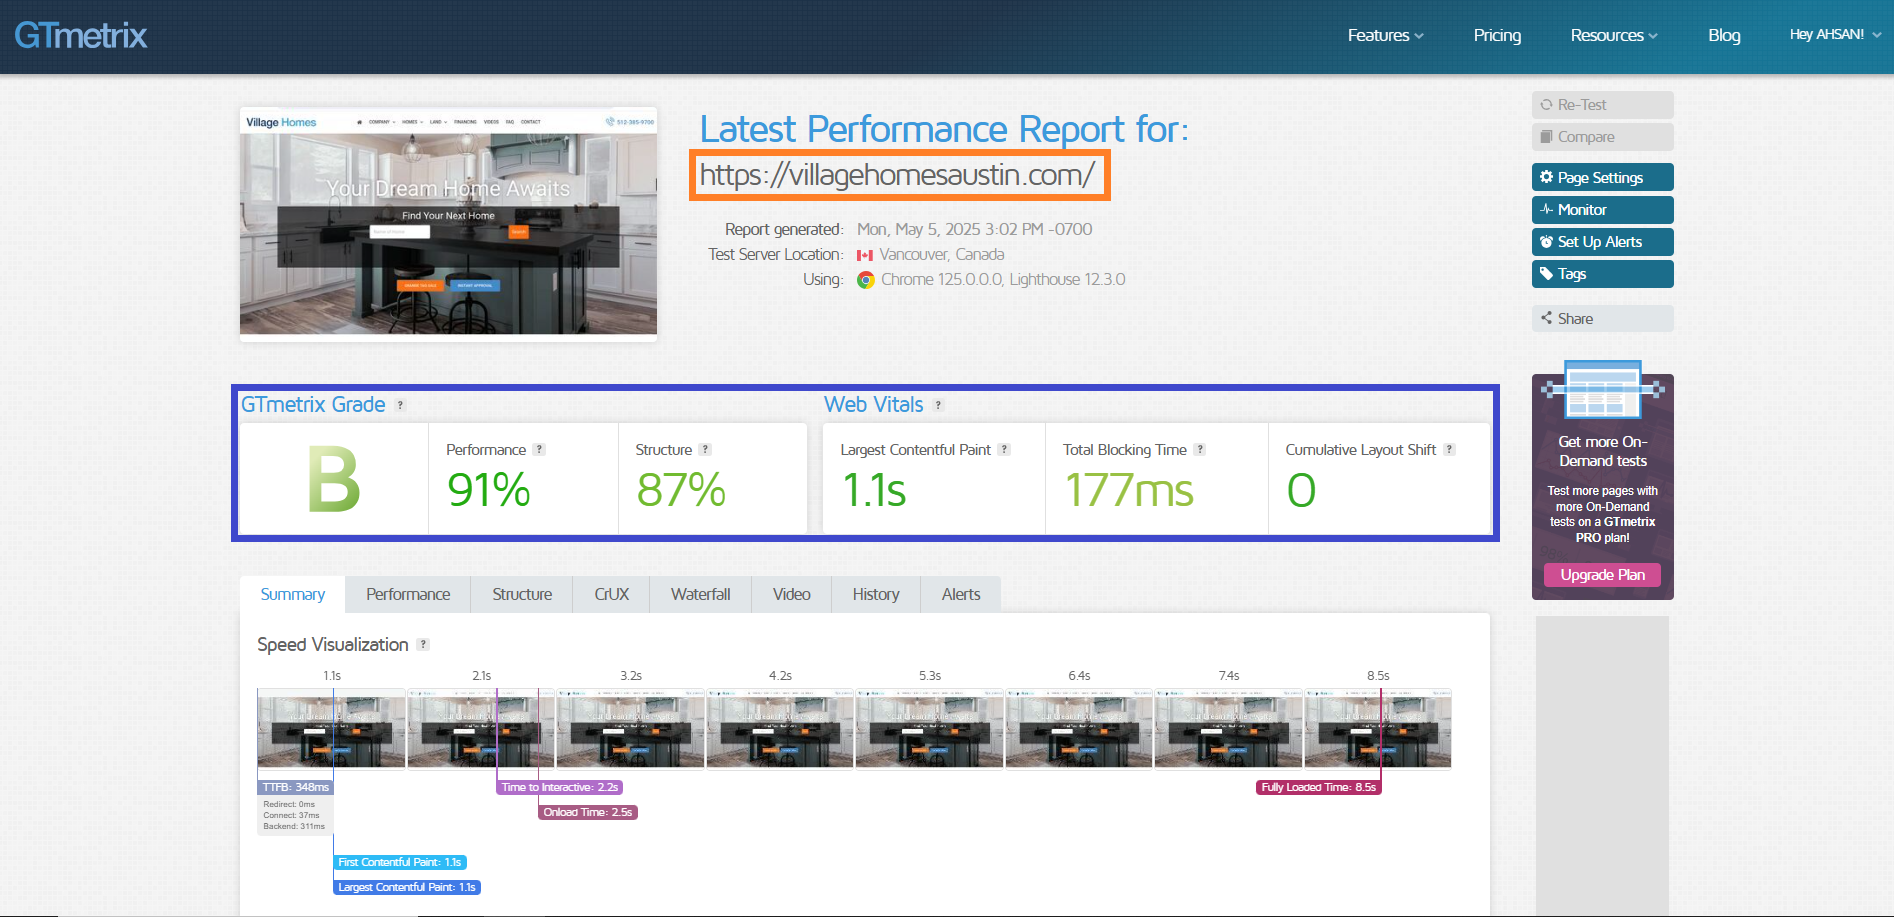Click the Re-Test button

click(1602, 105)
